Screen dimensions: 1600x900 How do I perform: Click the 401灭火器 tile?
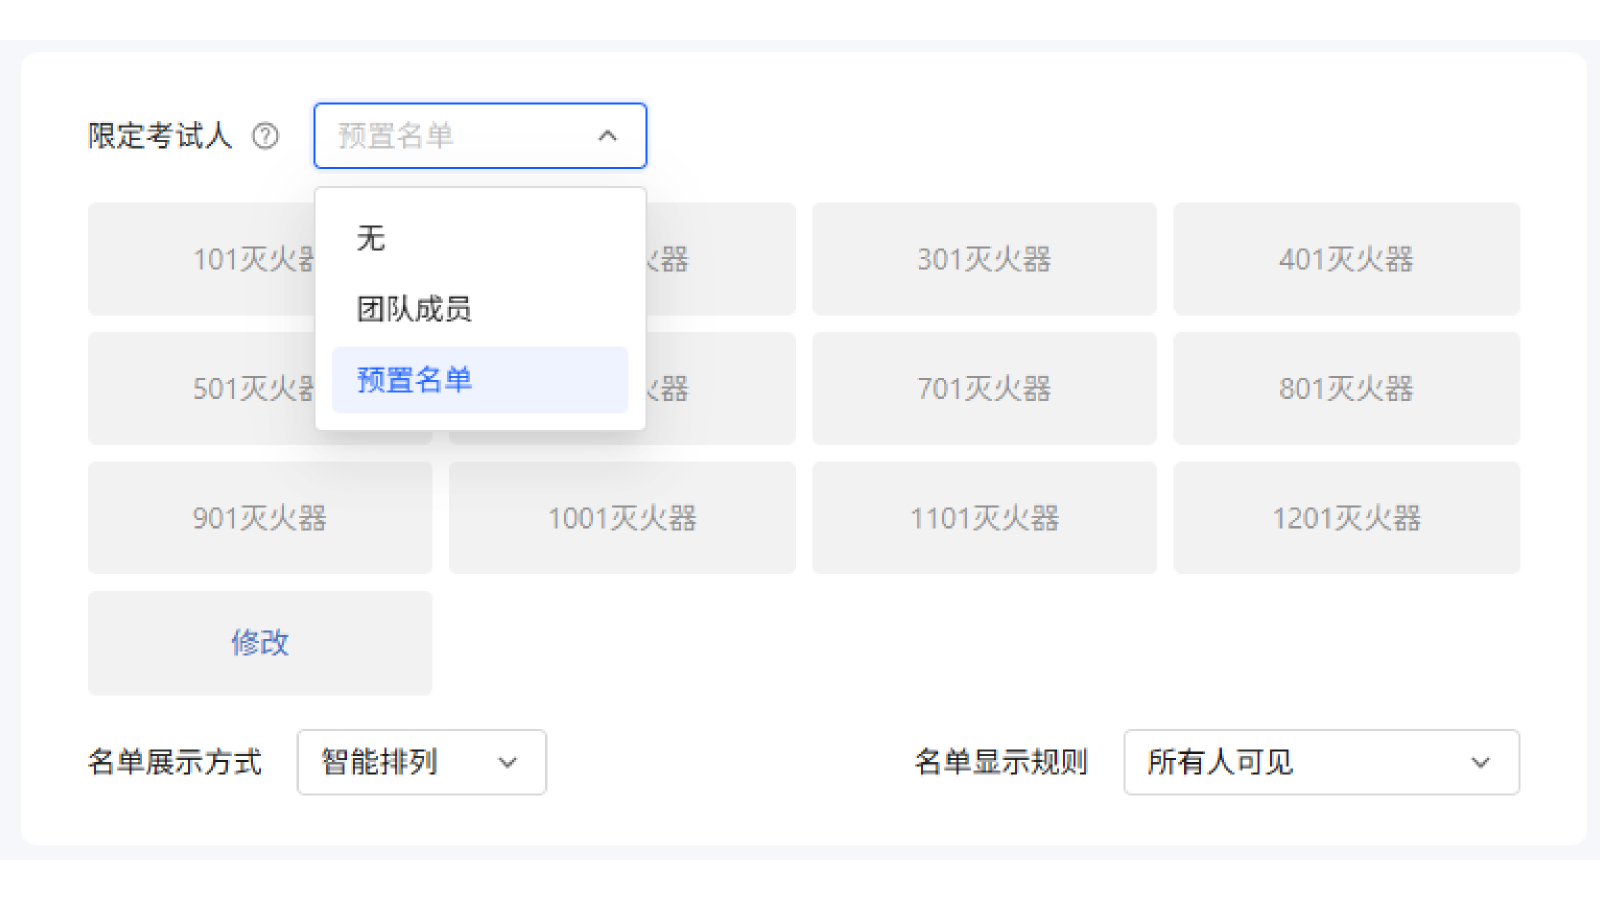pyautogui.click(x=1346, y=259)
